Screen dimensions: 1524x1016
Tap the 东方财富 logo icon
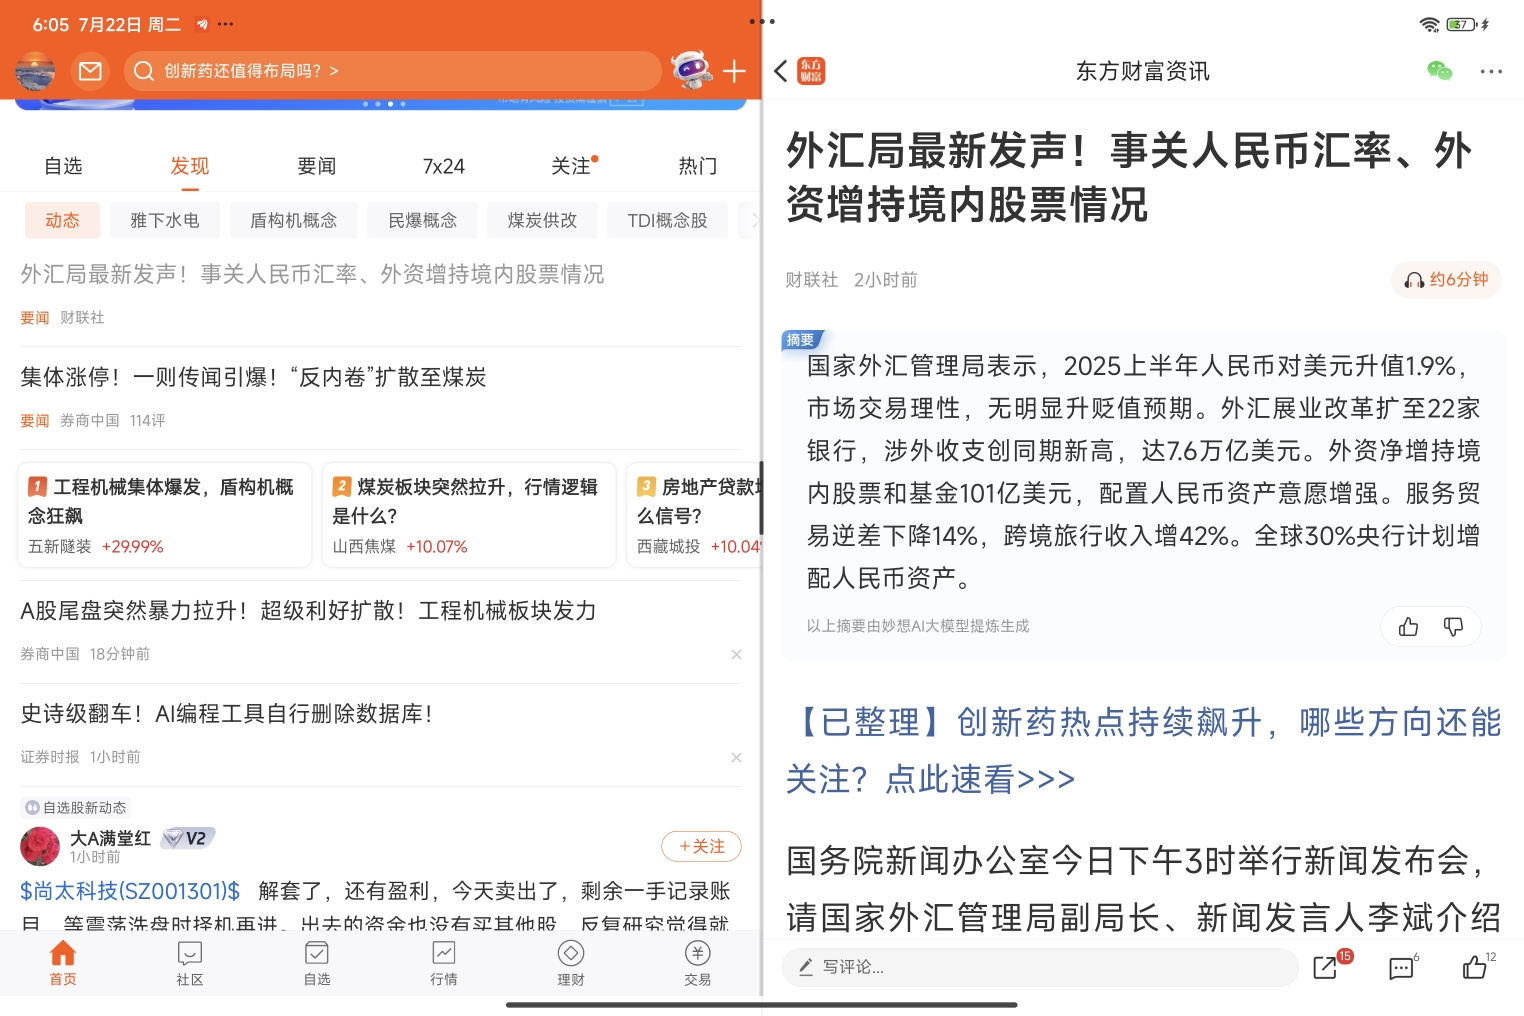(x=811, y=71)
